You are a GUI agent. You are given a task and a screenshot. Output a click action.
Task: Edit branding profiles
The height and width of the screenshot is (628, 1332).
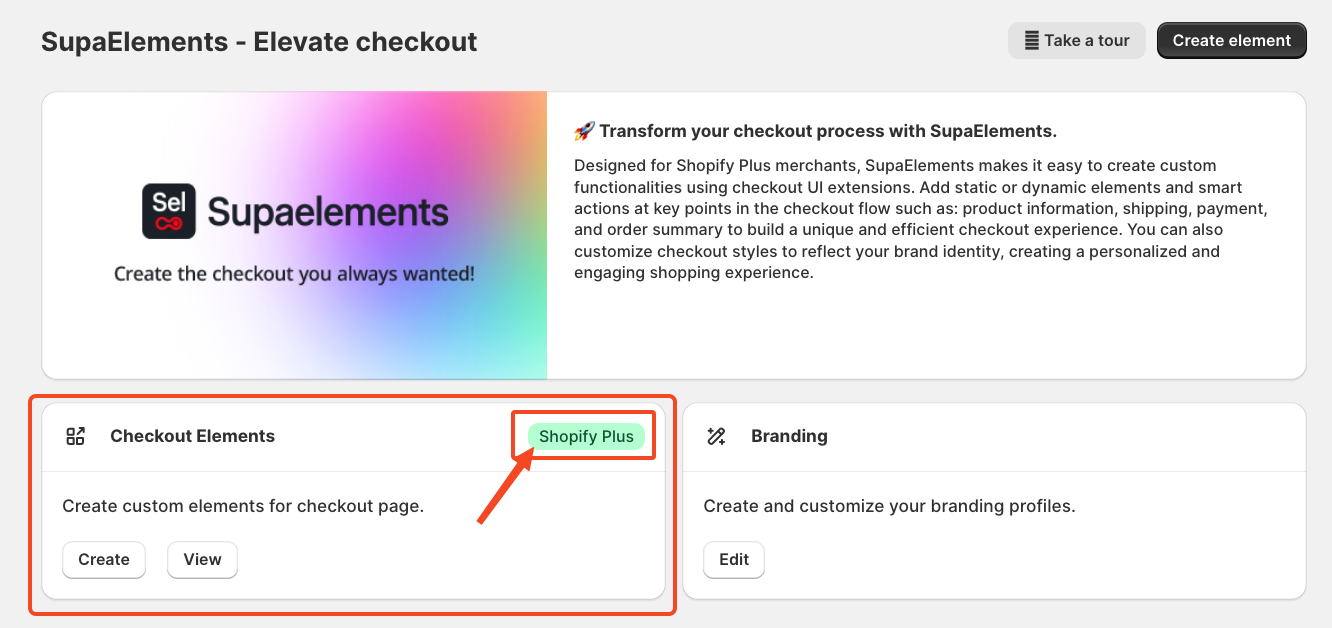point(734,560)
